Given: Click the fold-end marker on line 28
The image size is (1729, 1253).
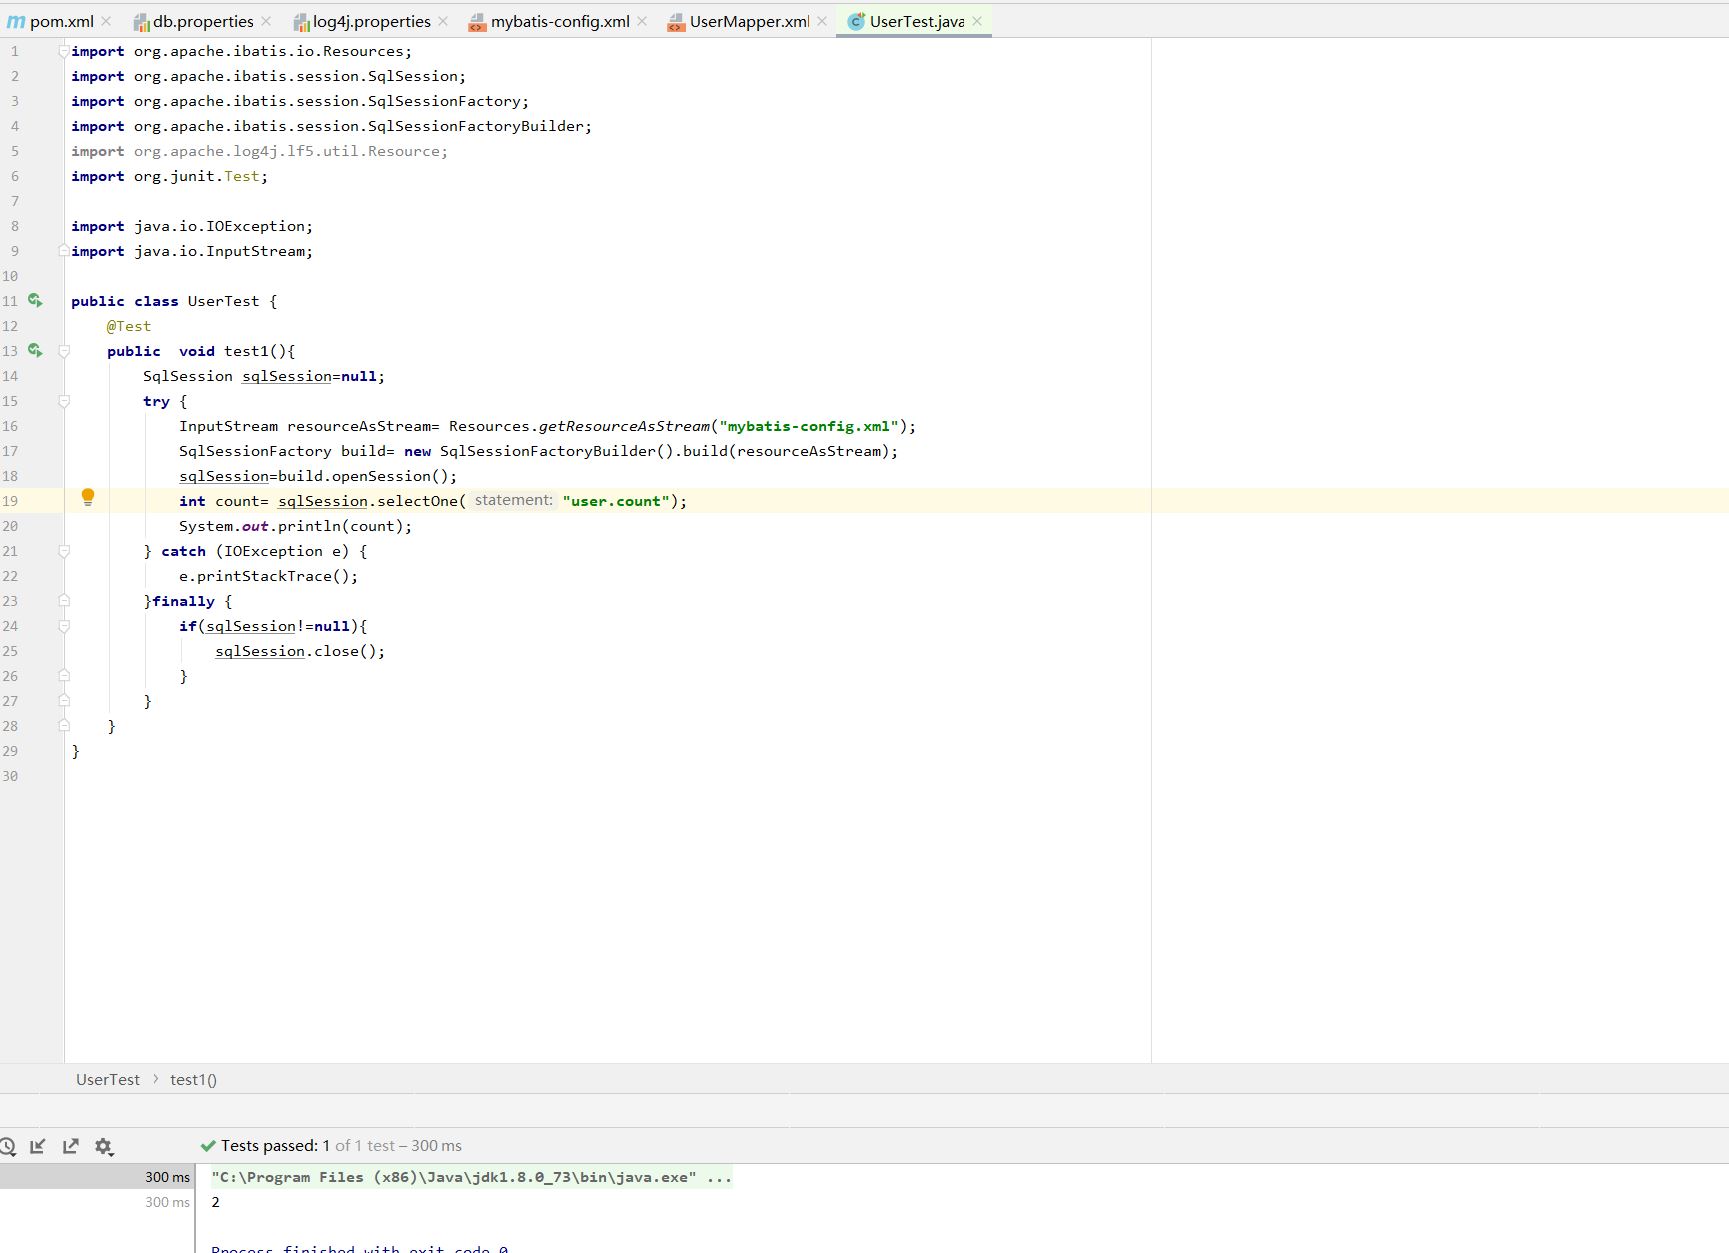Looking at the screenshot, I should [64, 726].
